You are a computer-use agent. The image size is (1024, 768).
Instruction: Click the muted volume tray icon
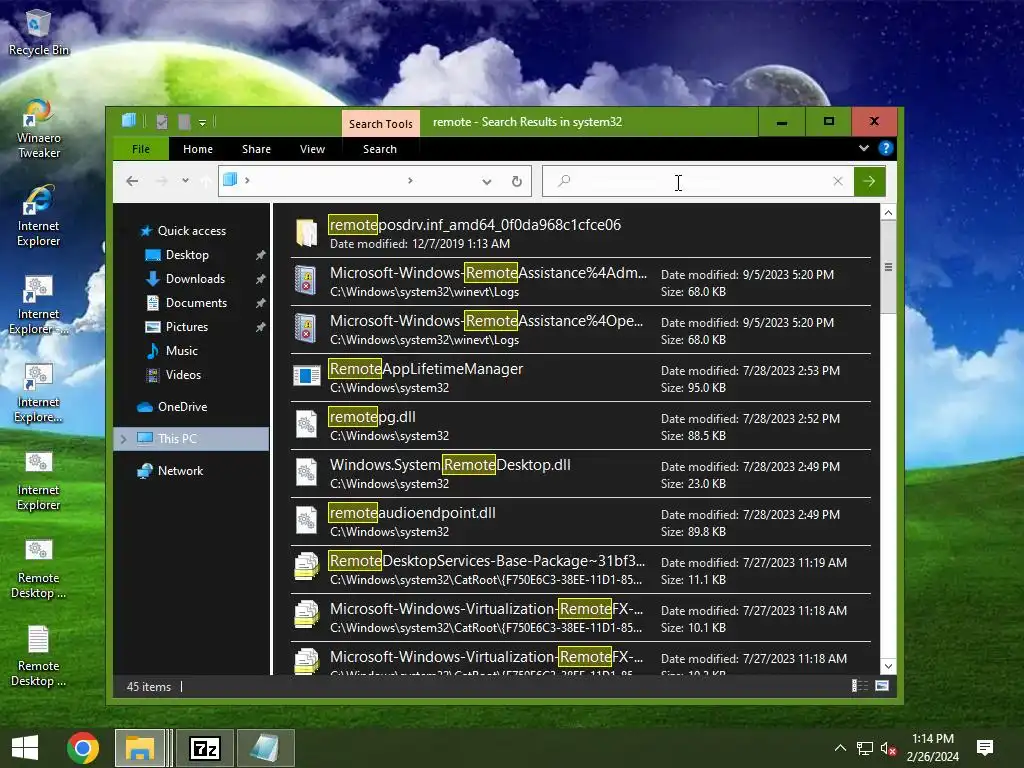coord(888,748)
